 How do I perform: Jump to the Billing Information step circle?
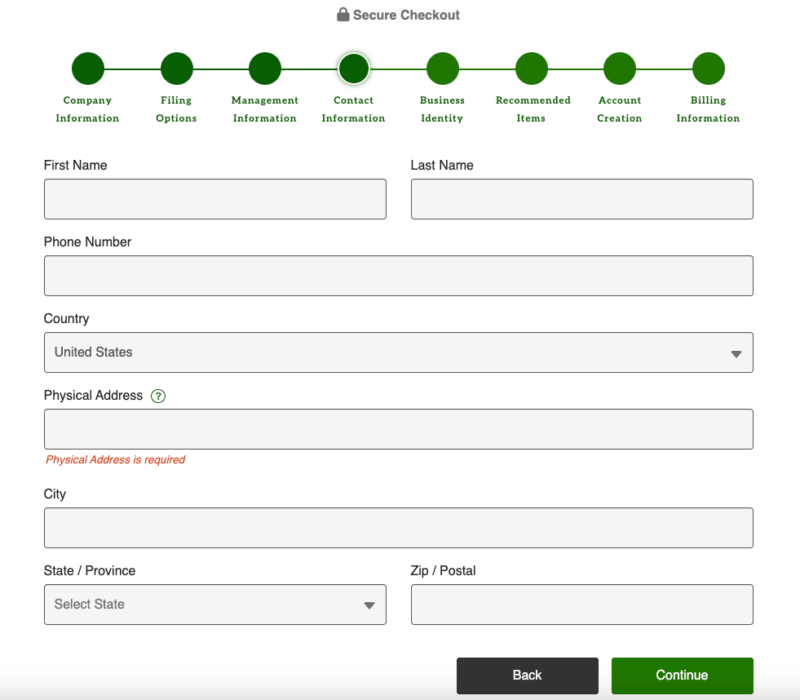click(x=708, y=68)
